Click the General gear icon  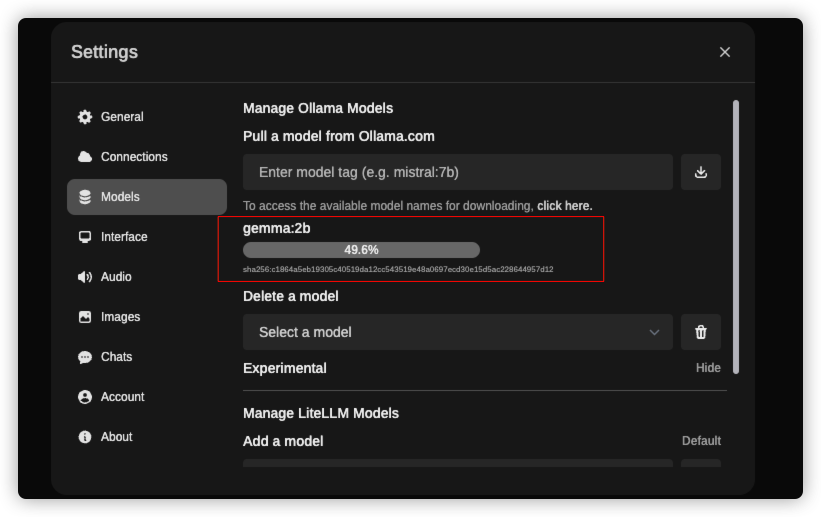pos(85,117)
